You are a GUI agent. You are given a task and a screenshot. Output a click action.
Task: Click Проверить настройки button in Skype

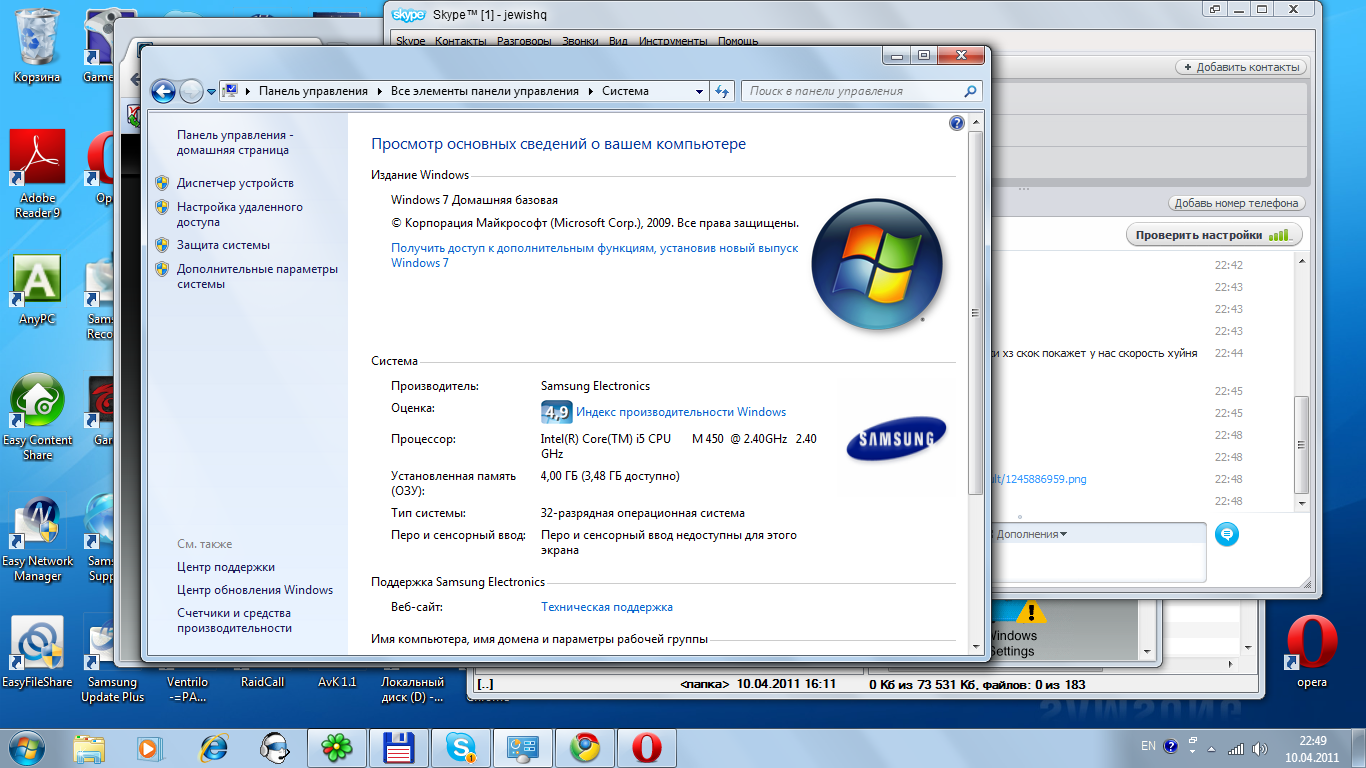pyautogui.click(x=1215, y=235)
